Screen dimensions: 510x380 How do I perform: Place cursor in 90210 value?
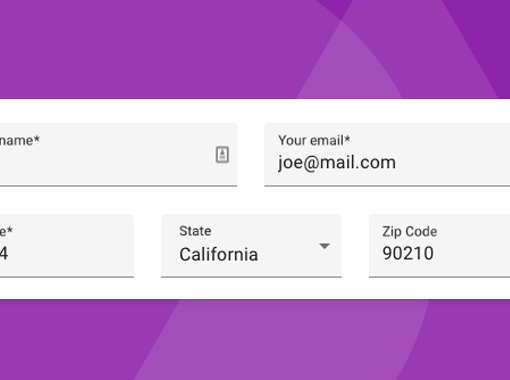408,253
